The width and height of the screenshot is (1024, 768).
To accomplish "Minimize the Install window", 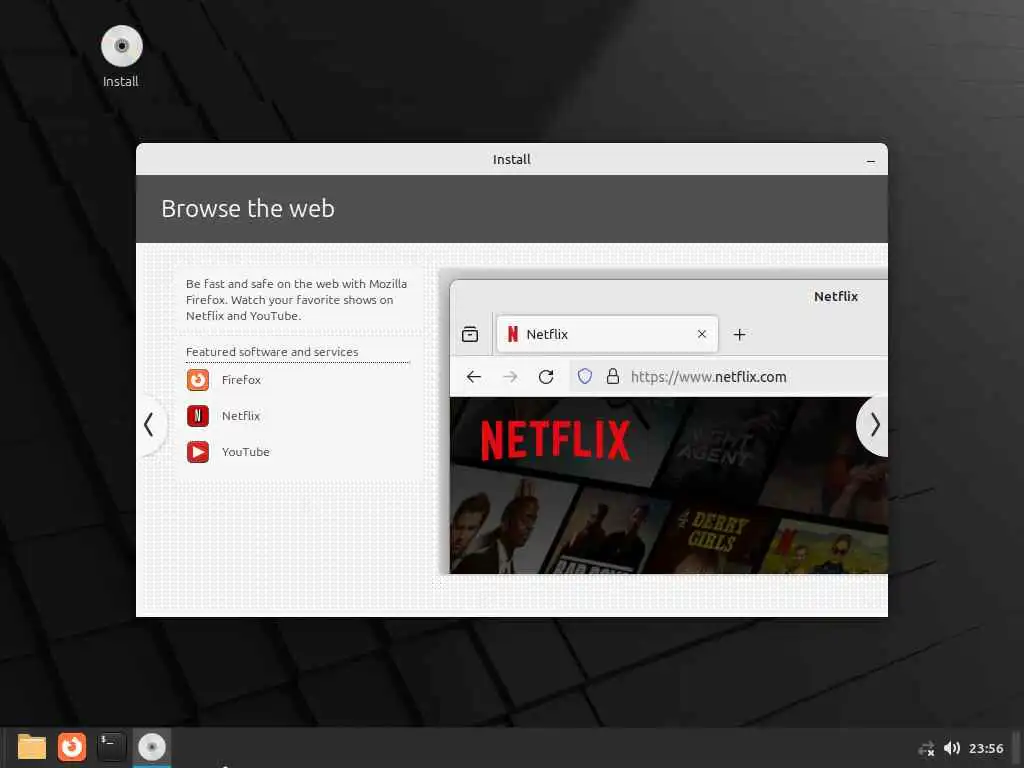I will point(871,160).
